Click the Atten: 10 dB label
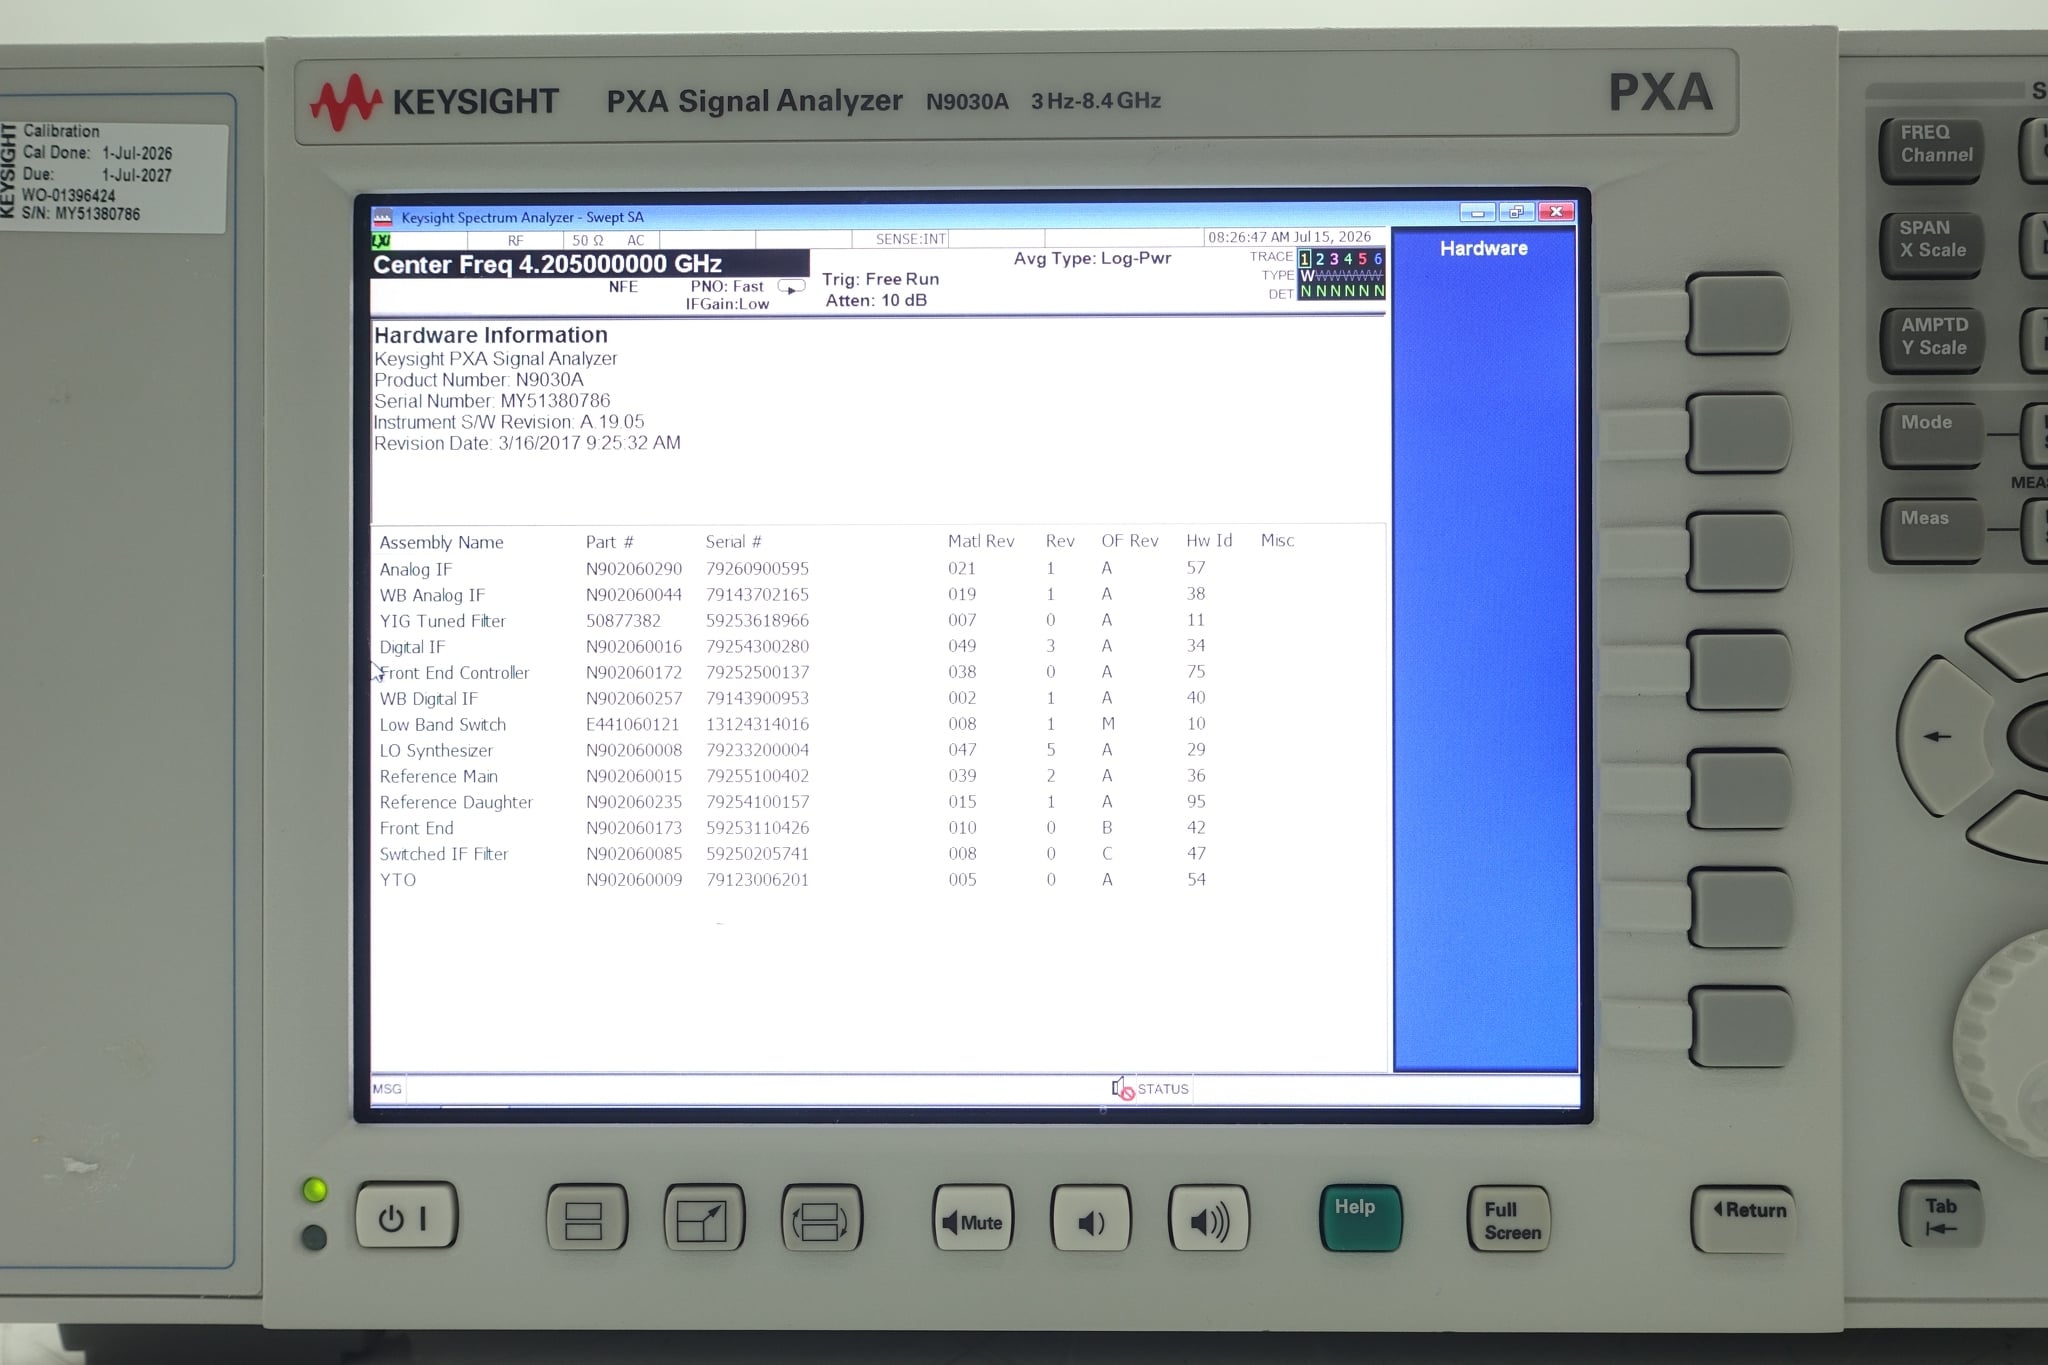Viewport: 2048px width, 1365px height. tap(876, 300)
